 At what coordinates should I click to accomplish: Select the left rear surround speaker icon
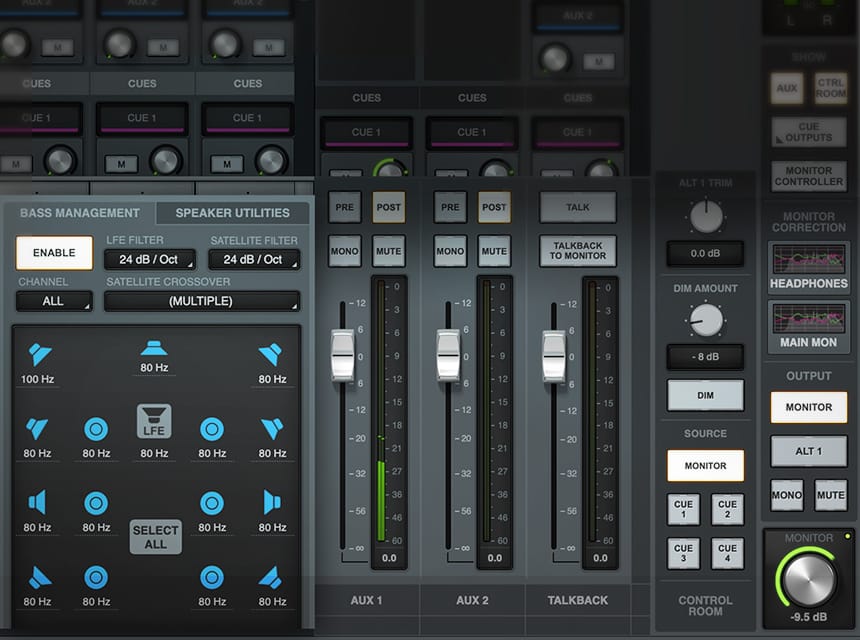click(x=39, y=577)
